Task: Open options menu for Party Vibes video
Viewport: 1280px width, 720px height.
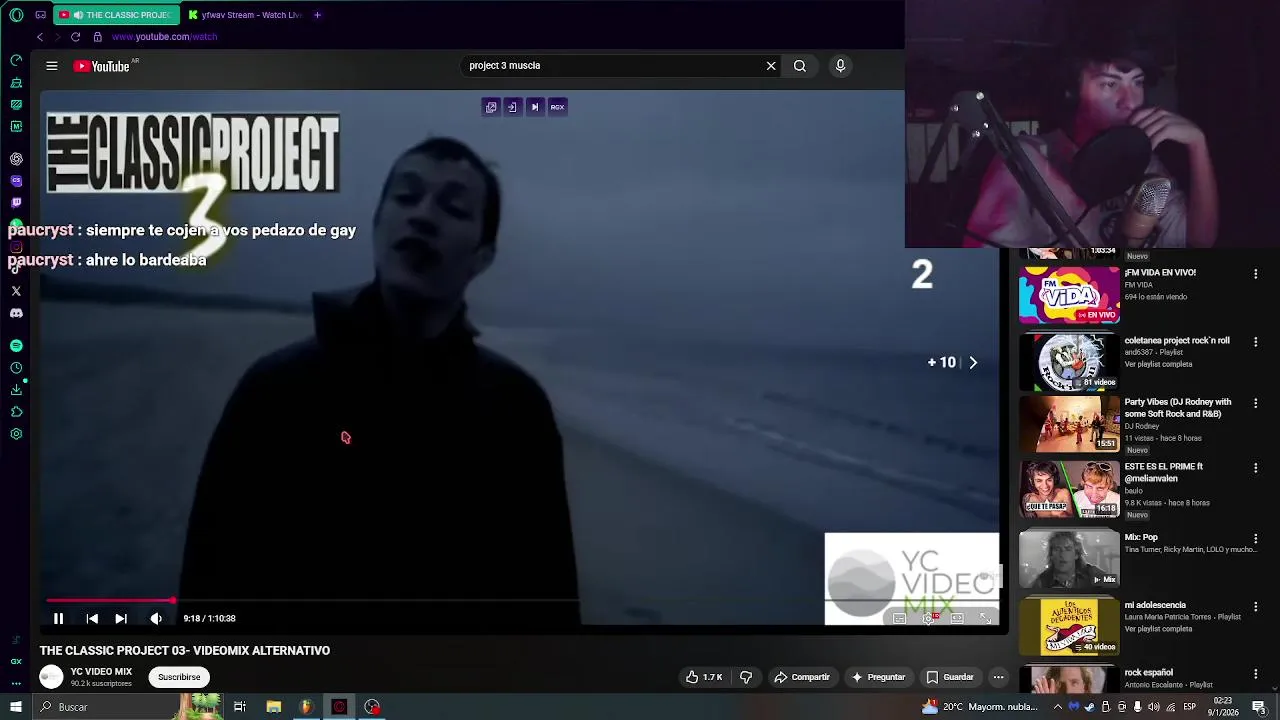Action: (x=1256, y=403)
